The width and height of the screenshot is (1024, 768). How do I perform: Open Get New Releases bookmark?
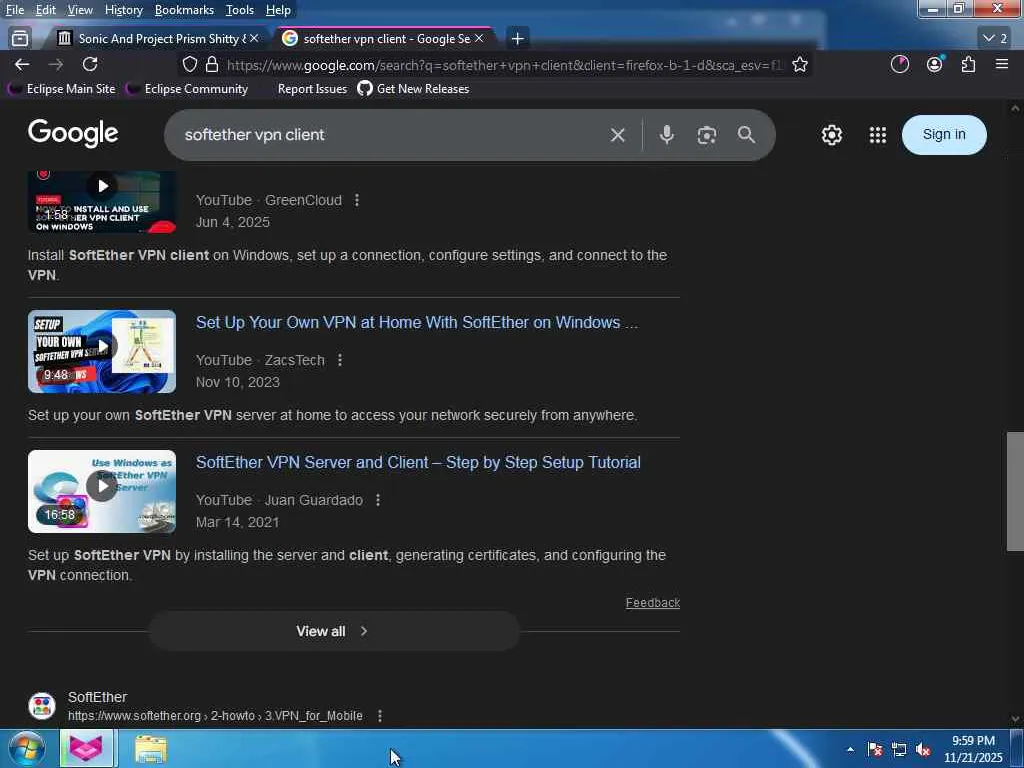pos(413,89)
